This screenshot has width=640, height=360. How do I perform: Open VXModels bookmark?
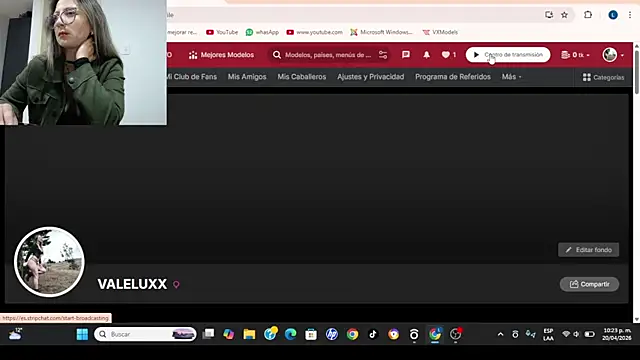[440, 32]
